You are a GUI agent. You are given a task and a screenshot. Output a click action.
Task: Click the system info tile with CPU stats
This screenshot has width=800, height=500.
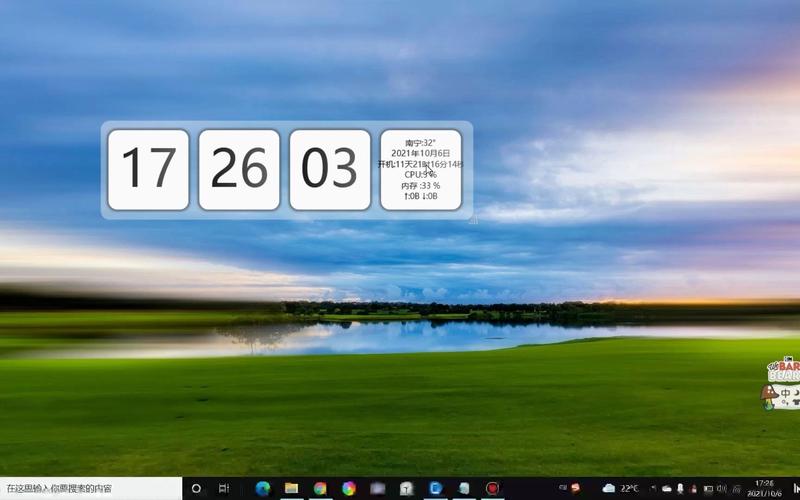point(421,170)
